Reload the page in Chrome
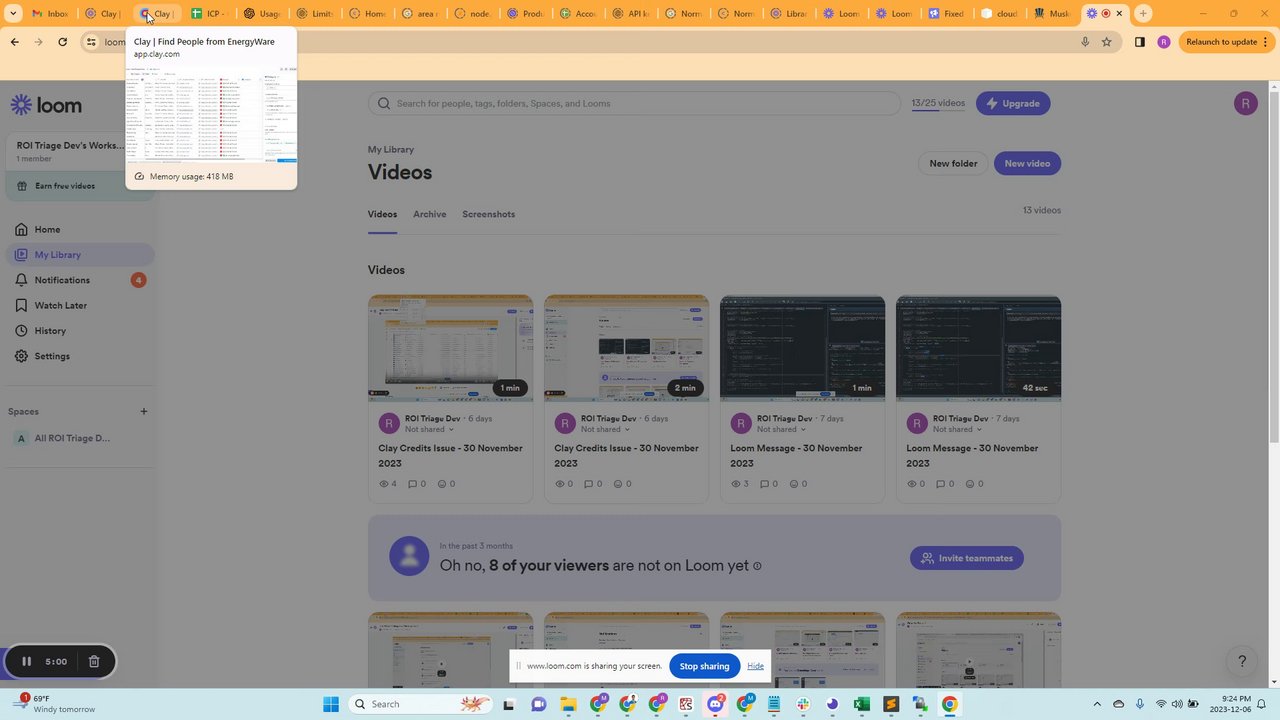1280x720 pixels. 62,42
